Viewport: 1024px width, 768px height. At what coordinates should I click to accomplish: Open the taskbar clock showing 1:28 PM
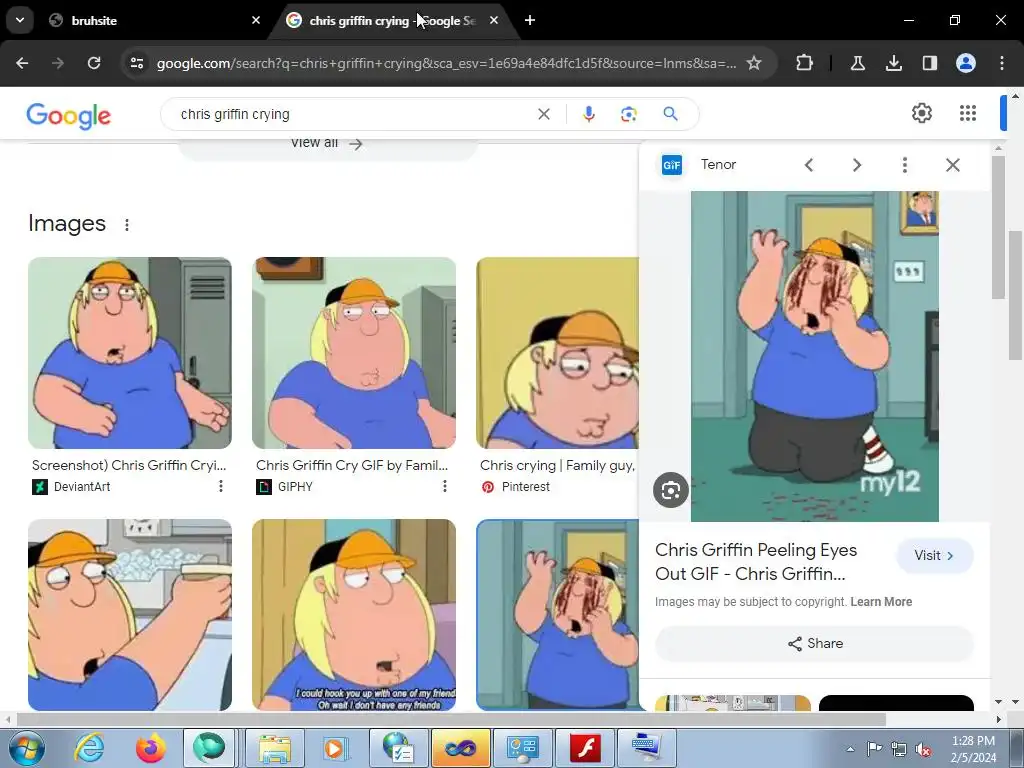tap(972, 749)
